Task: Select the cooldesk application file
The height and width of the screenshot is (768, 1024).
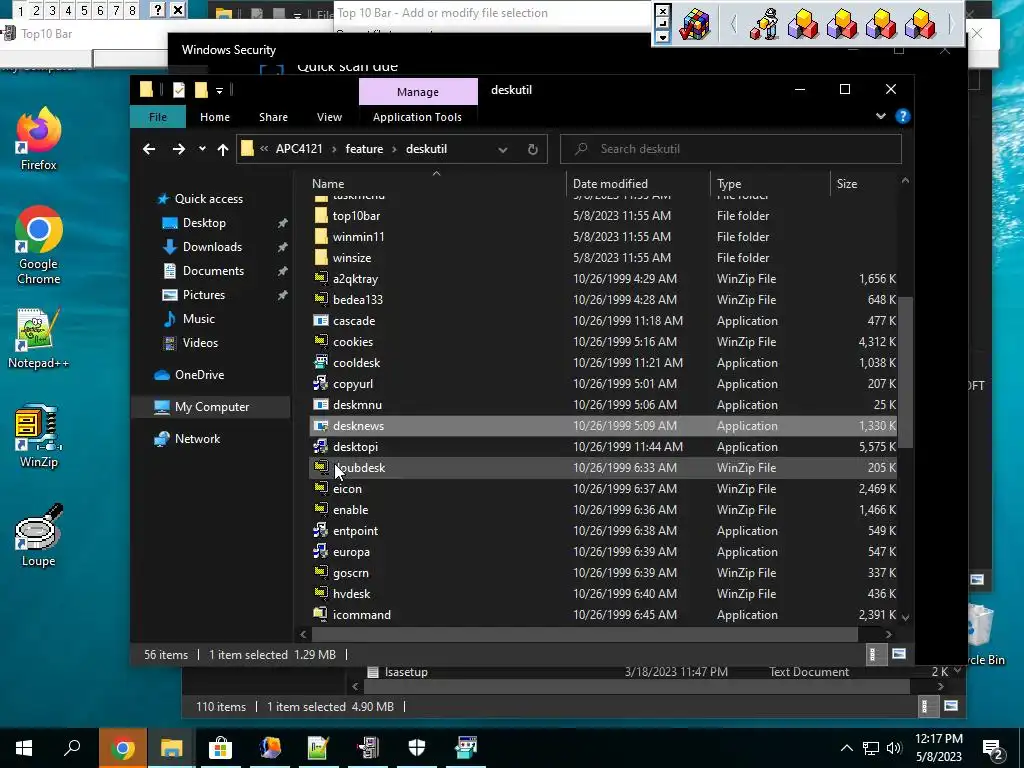Action: 603,362
